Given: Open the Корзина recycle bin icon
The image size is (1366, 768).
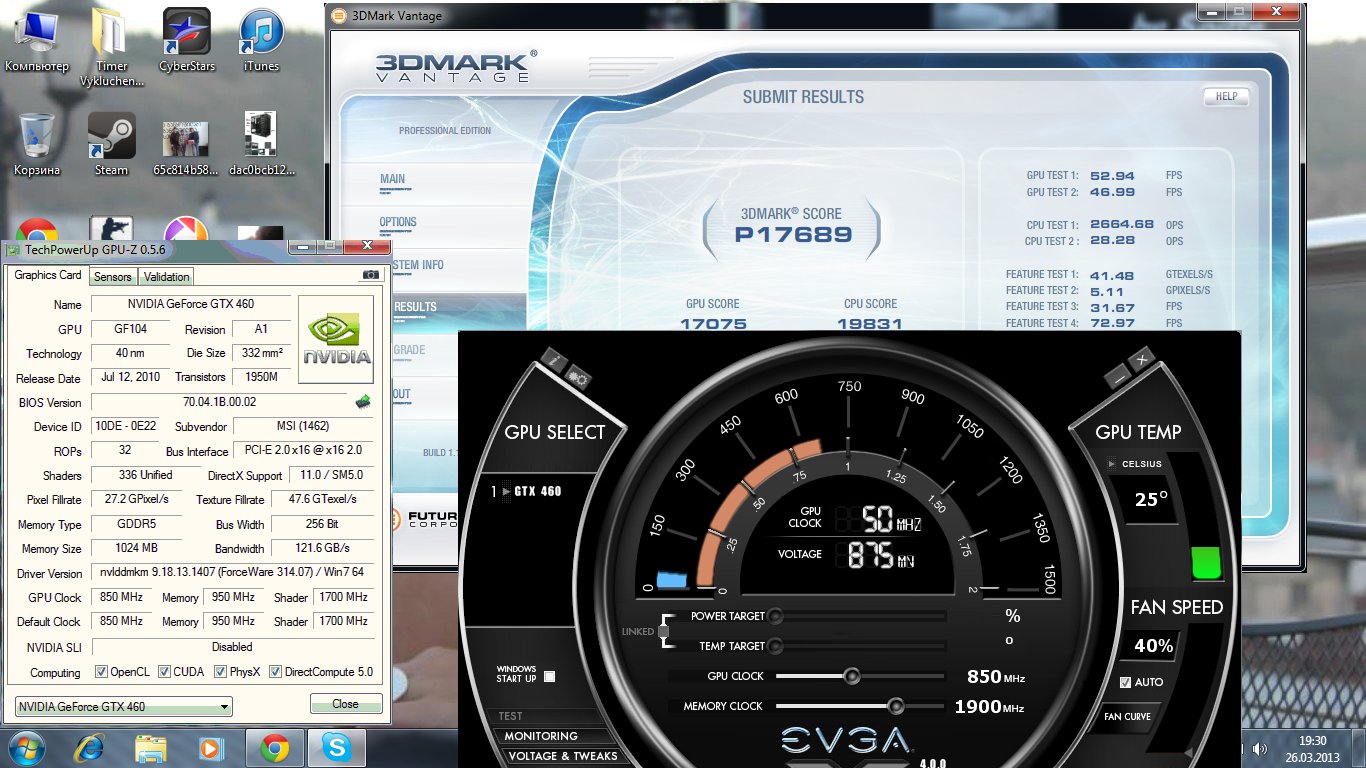Looking at the screenshot, I should pyautogui.click(x=37, y=143).
